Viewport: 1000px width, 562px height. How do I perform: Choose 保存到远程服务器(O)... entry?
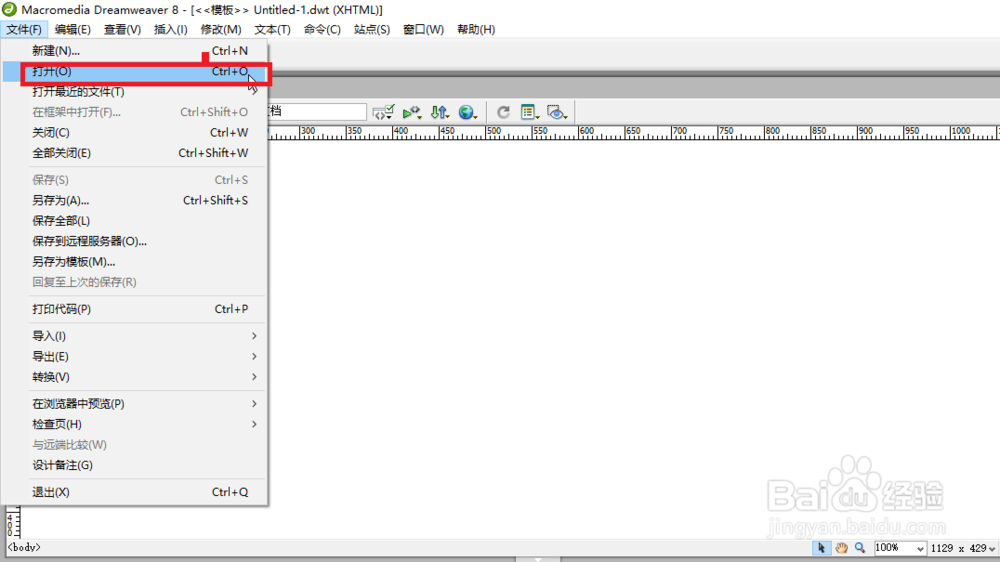point(133,241)
